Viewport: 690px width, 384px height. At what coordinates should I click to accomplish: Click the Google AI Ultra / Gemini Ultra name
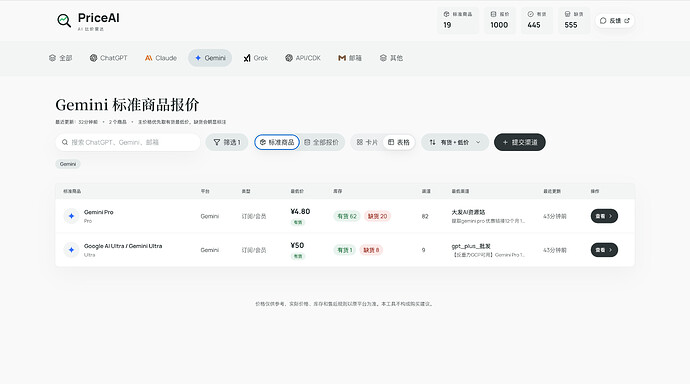coord(123,246)
